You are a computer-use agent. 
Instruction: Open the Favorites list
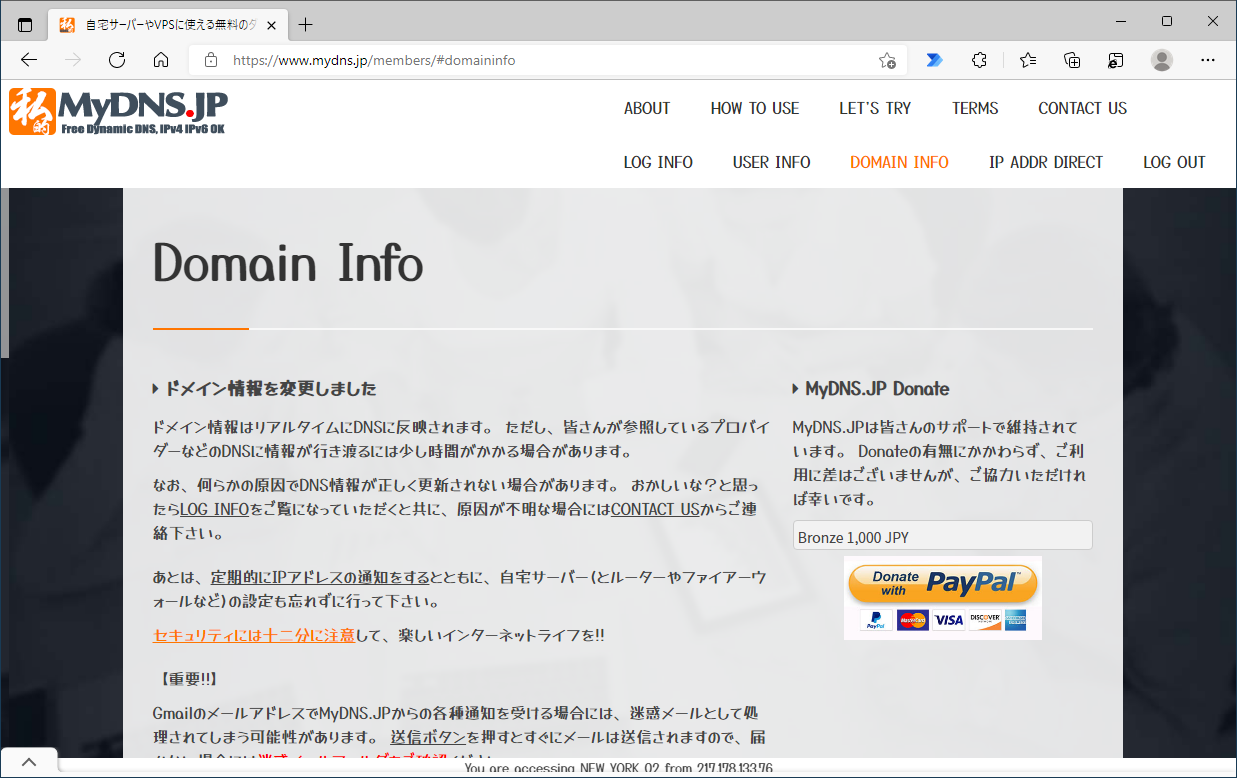point(1027,60)
